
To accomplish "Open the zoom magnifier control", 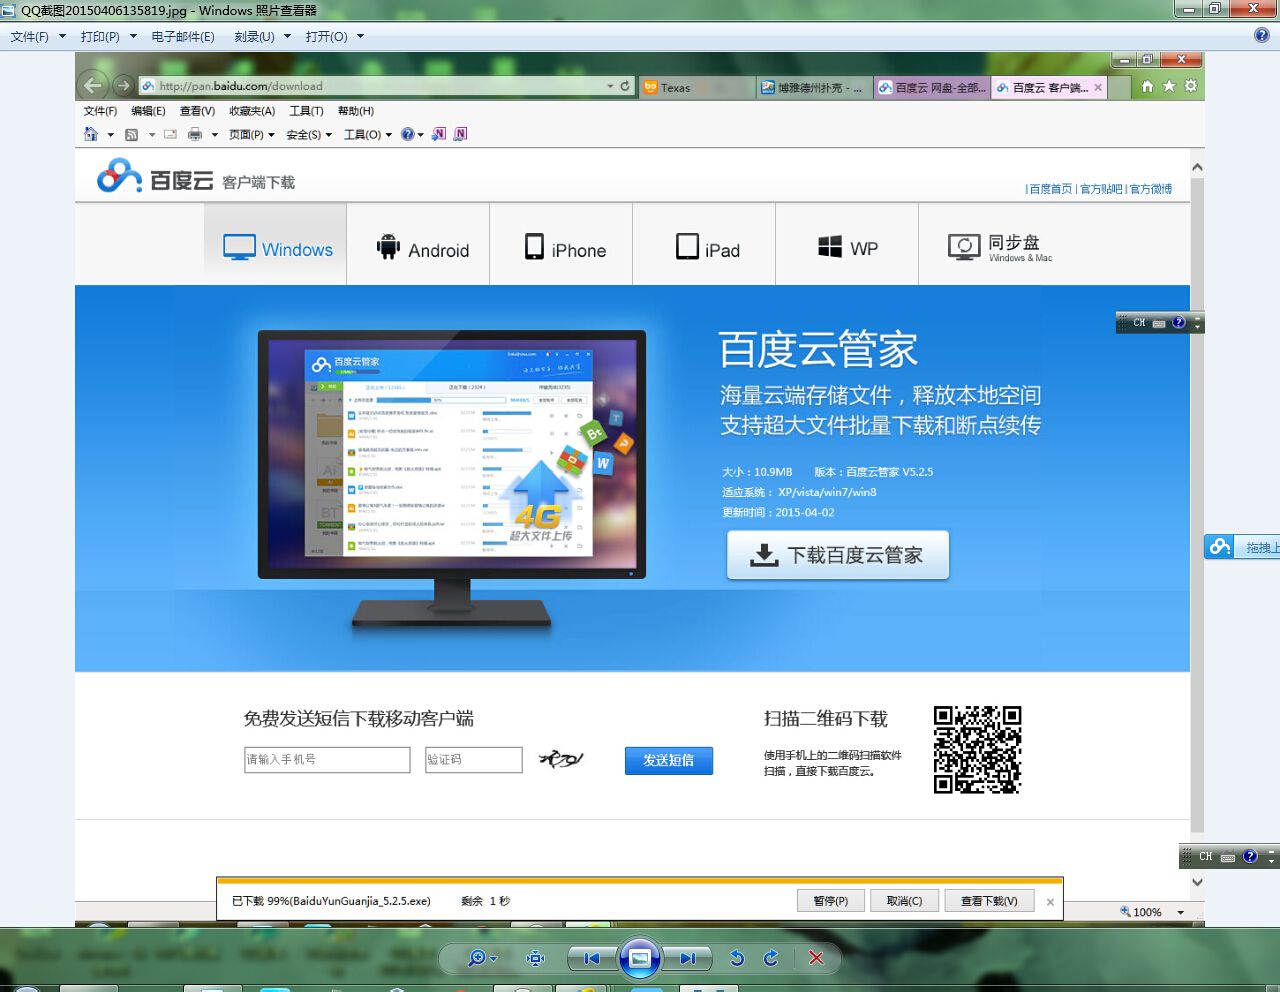I will click(482, 958).
